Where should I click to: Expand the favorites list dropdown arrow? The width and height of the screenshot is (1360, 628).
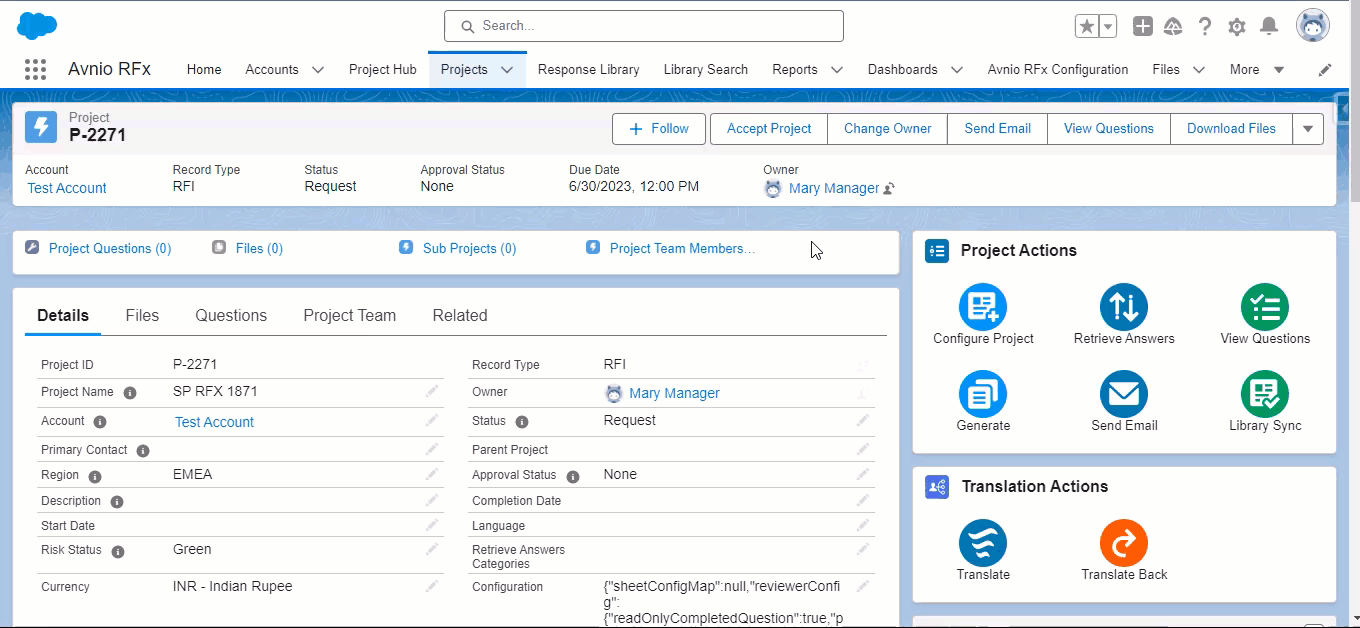click(1108, 26)
